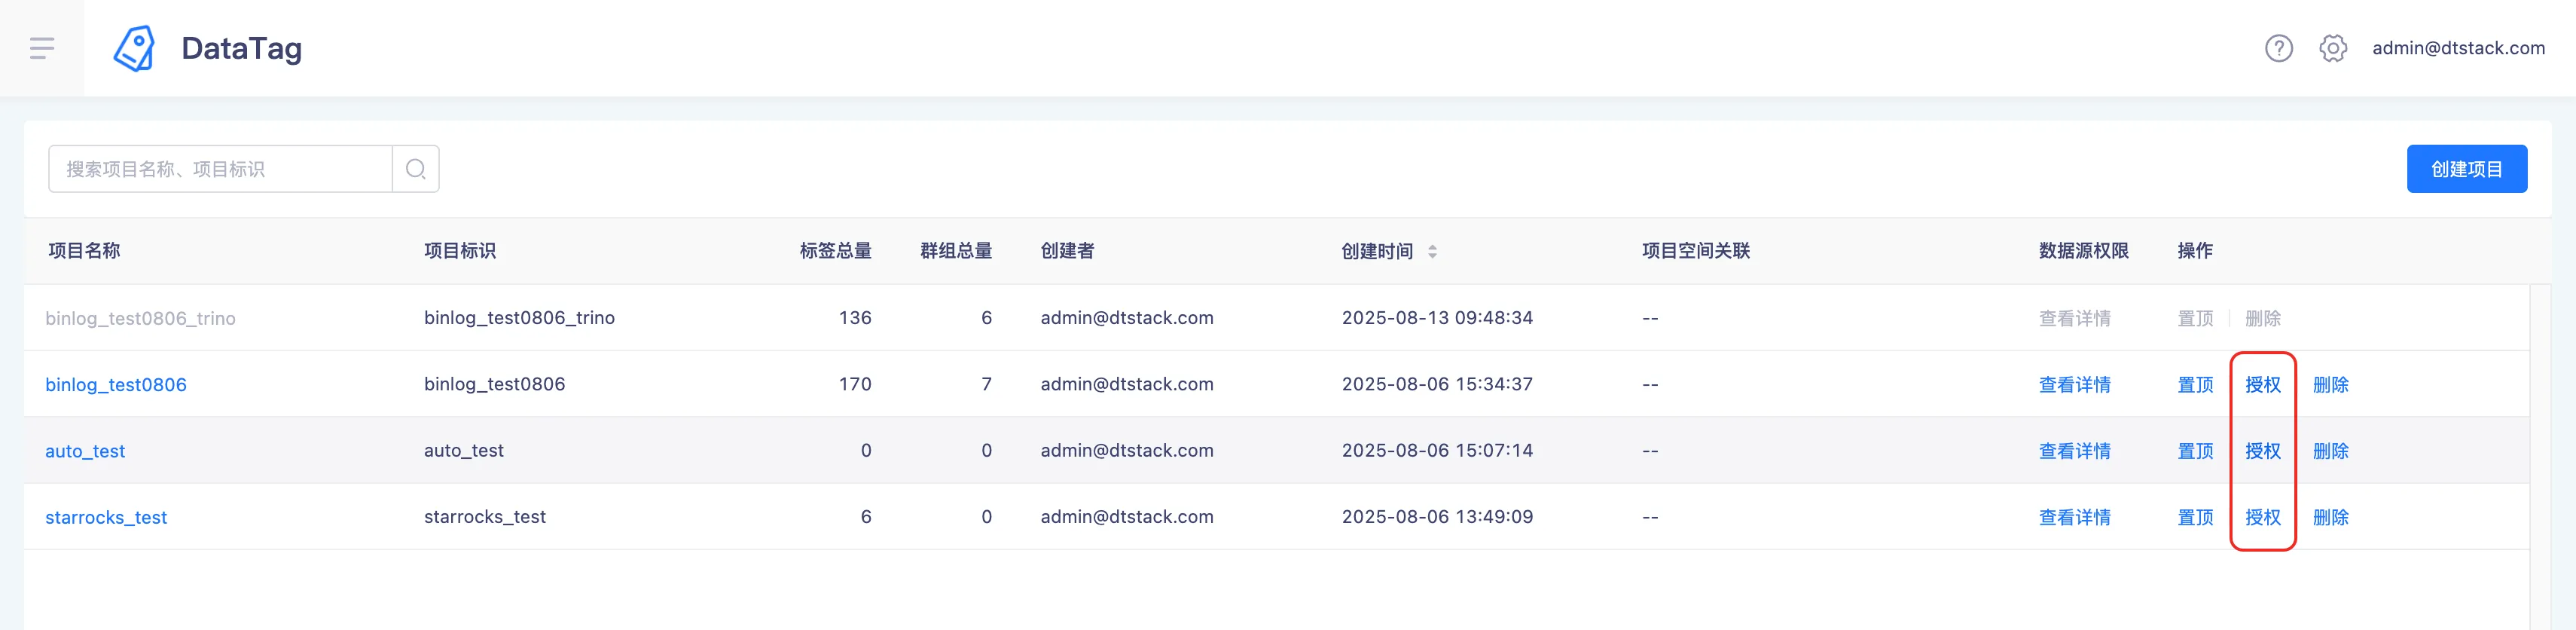Image resolution: width=2576 pixels, height=630 pixels.
Task: Focus the project name search field
Action: 220,169
